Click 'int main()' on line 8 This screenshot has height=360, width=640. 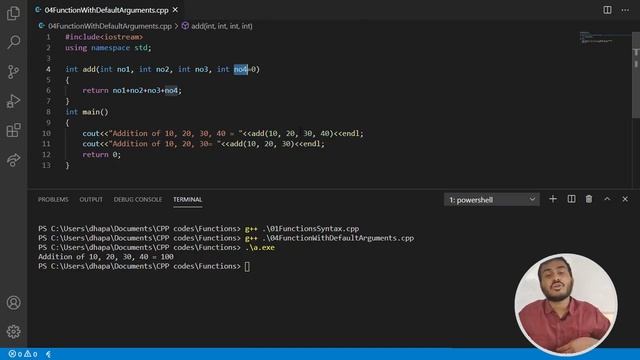pyautogui.click(x=87, y=112)
